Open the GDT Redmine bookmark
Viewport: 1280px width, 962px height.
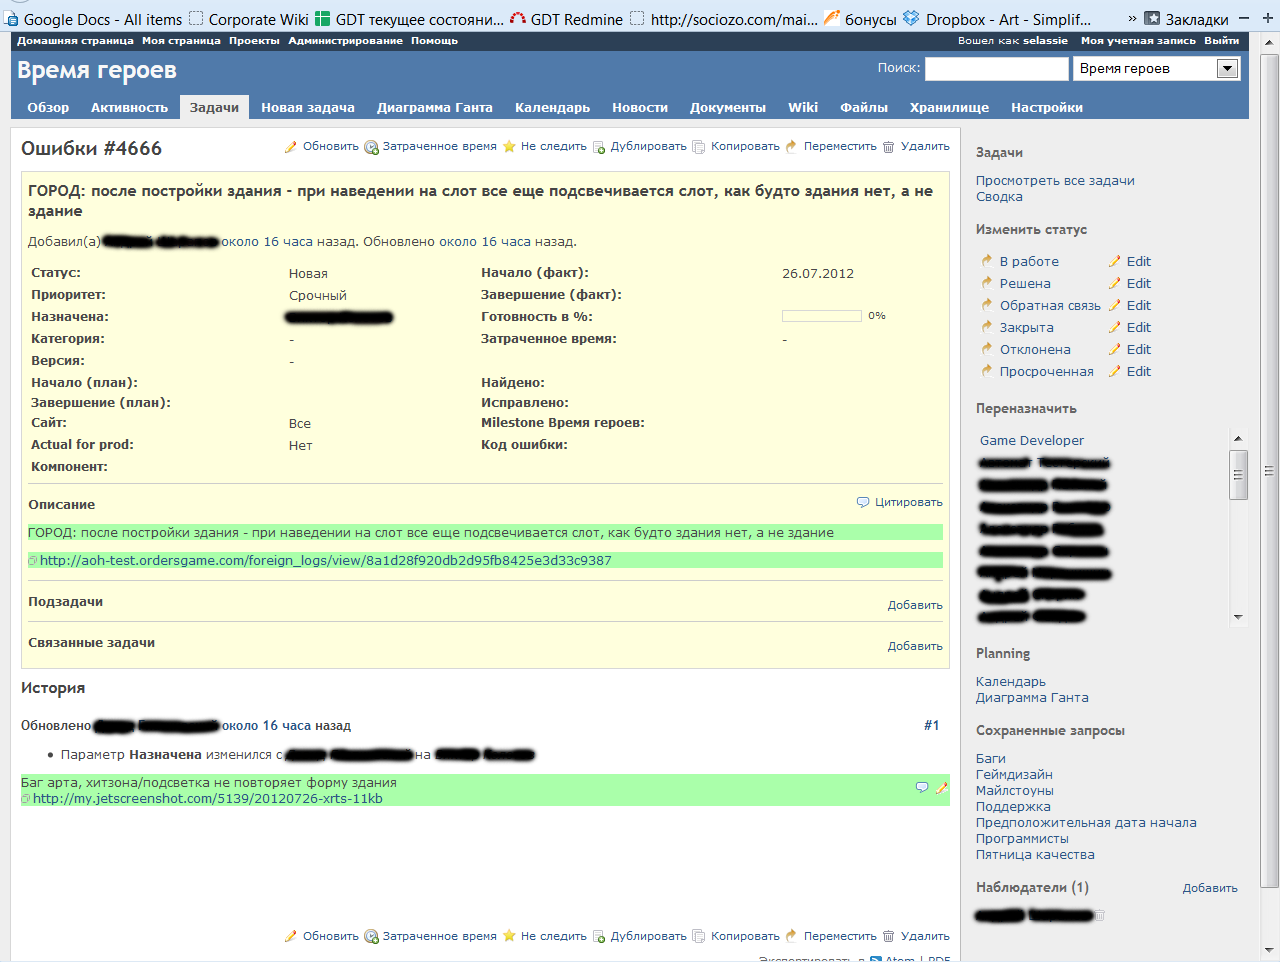(566, 19)
